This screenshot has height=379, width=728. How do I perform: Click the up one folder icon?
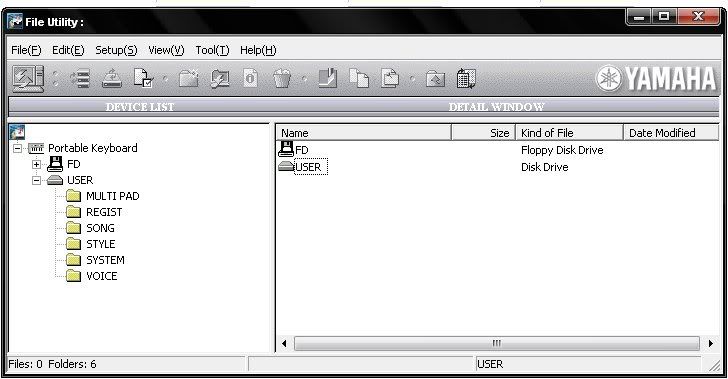pyautogui.click(x=435, y=79)
